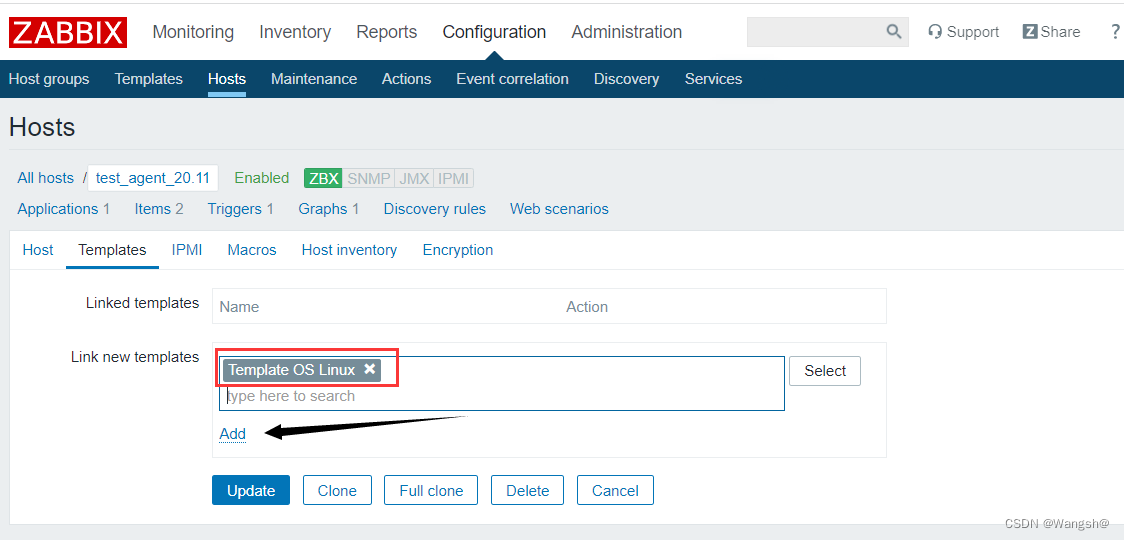
Task: Open Web scenarios link
Action: tap(559, 209)
